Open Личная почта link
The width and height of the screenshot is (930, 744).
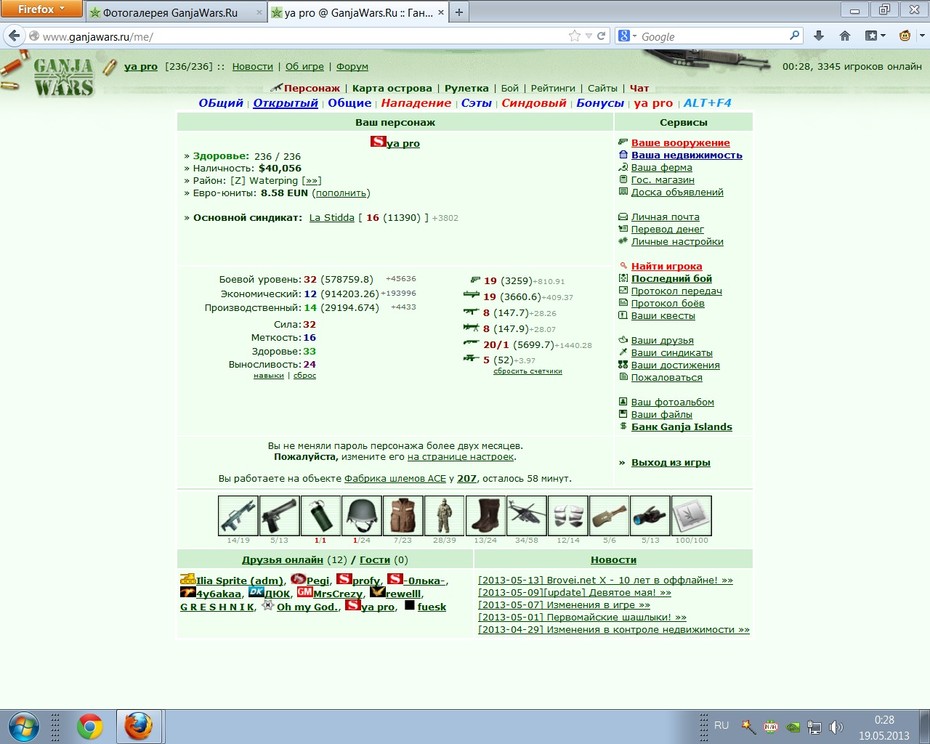[x=665, y=217]
